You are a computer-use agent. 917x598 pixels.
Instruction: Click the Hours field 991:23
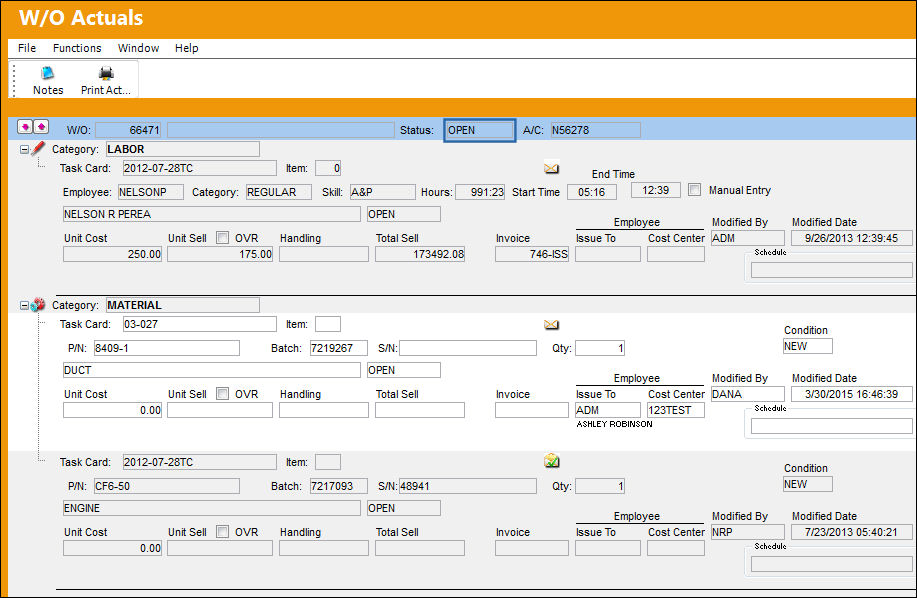tap(480, 192)
